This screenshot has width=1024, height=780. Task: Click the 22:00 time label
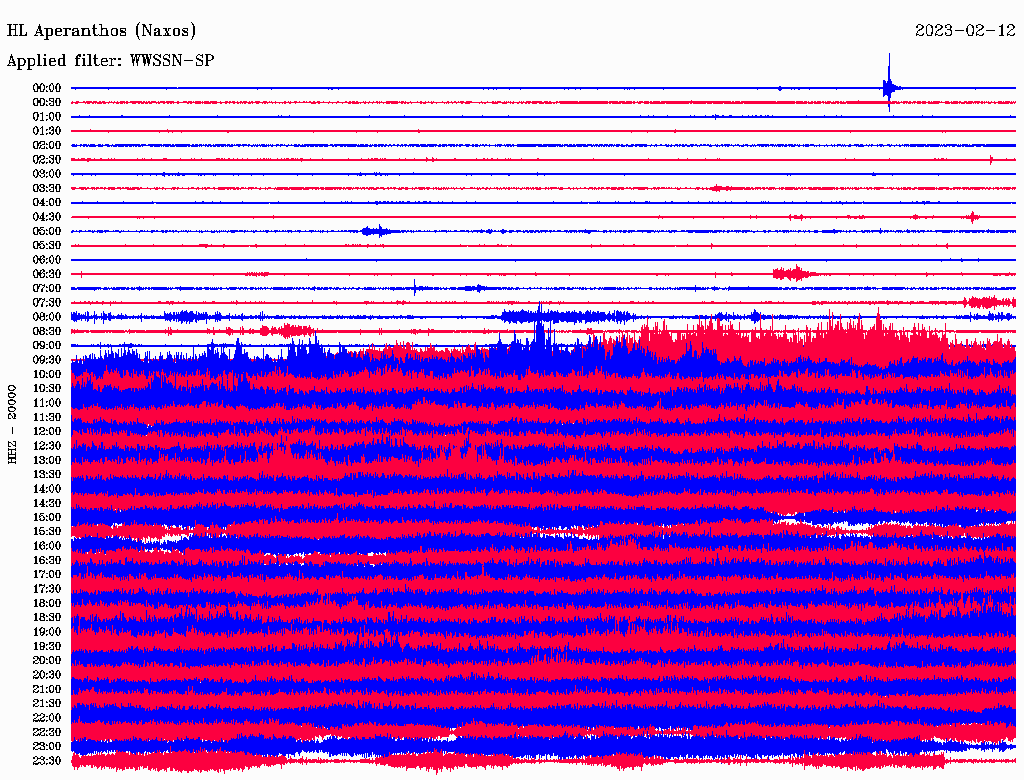click(x=47, y=717)
